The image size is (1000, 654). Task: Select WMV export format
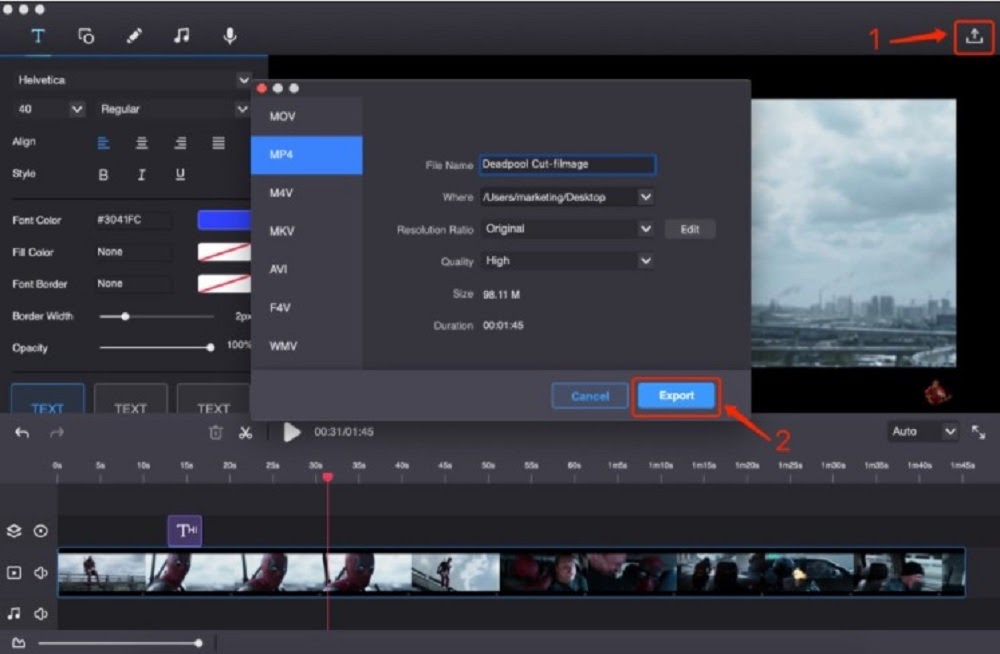point(307,346)
